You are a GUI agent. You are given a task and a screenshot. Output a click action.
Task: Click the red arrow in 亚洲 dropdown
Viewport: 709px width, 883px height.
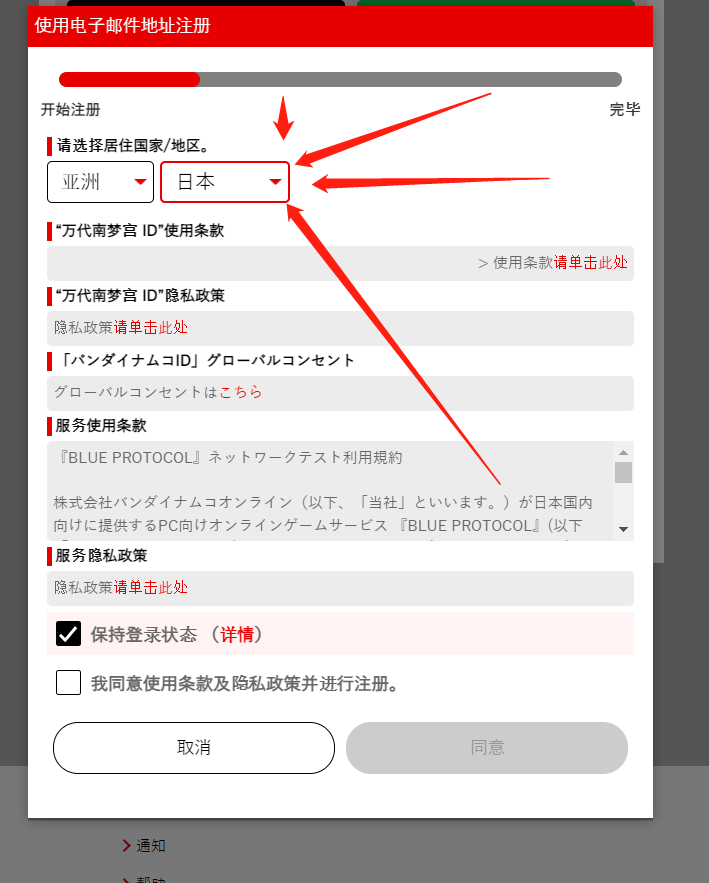coord(140,182)
